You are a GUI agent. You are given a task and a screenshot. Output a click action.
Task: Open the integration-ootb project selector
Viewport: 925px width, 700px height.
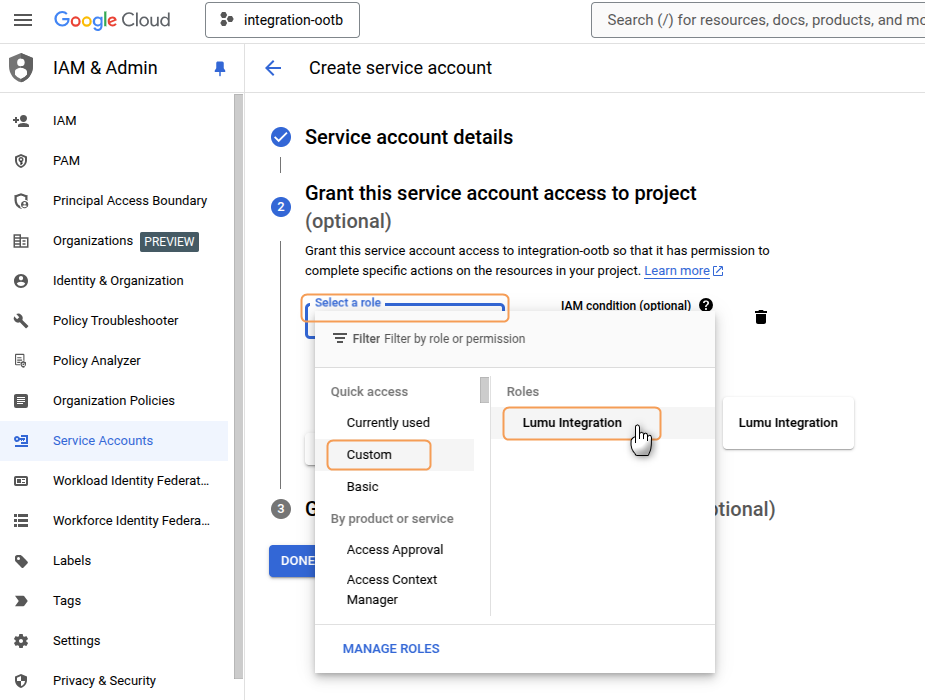282,20
